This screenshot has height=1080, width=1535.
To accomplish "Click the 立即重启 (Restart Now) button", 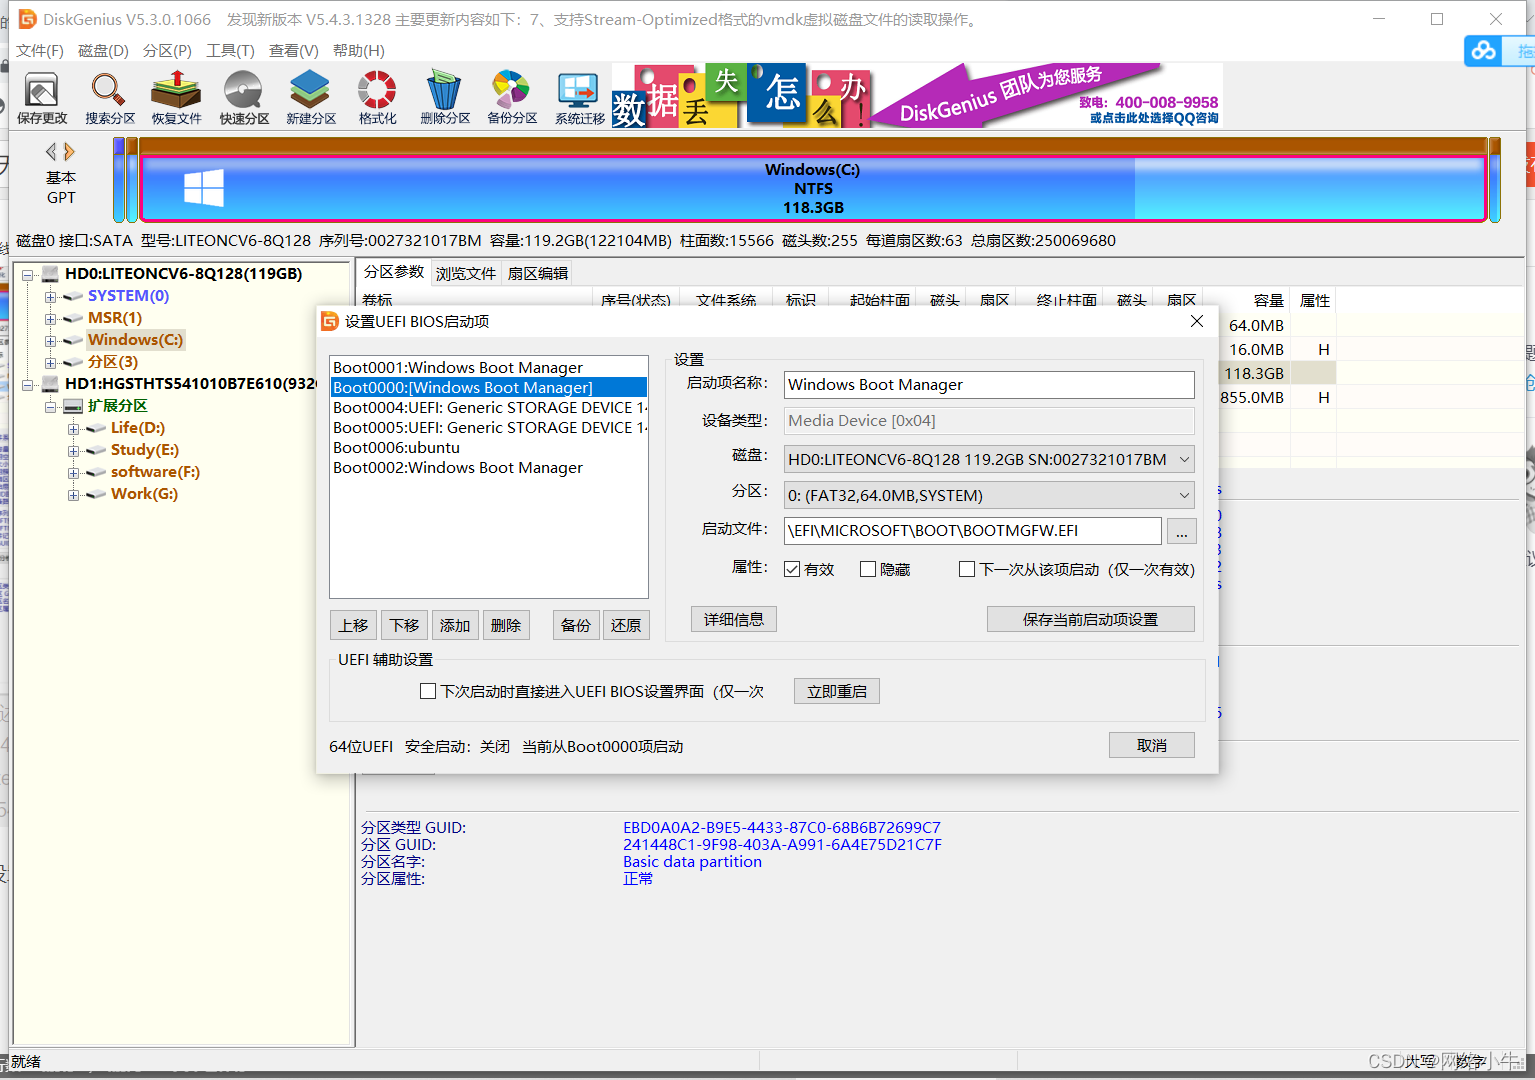I will coord(837,691).
